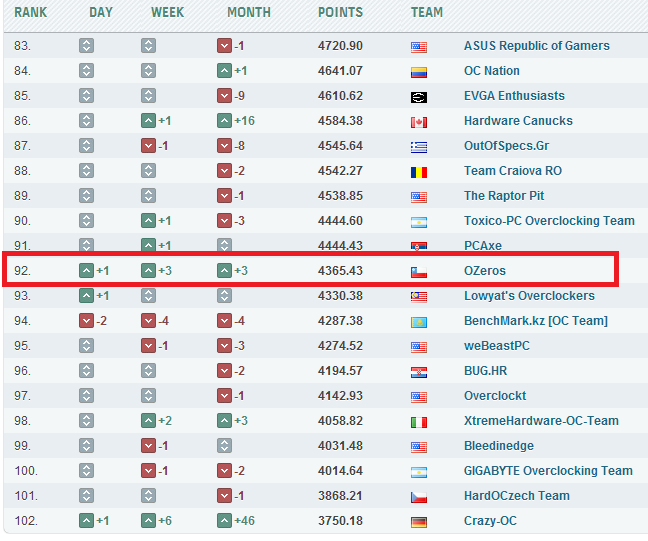This screenshot has height=541, width=648.
Task: Click the DAY column header
Action: tap(101, 12)
